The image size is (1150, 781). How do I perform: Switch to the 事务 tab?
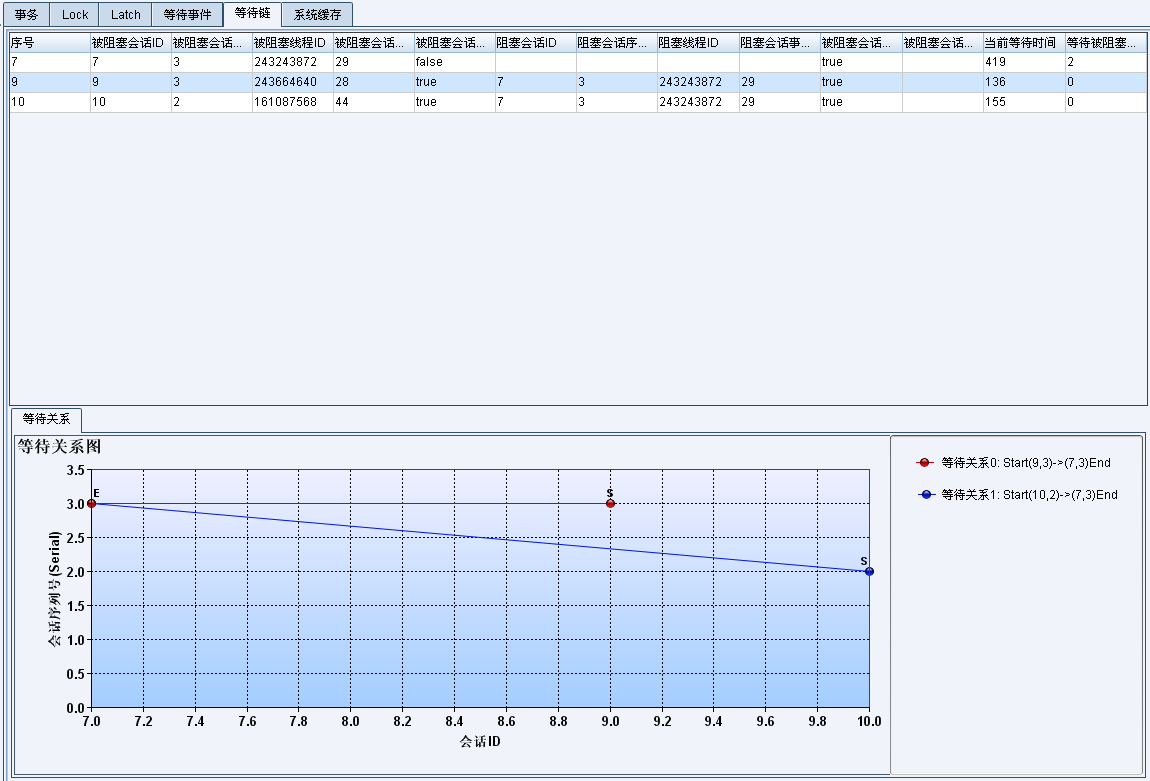point(26,15)
